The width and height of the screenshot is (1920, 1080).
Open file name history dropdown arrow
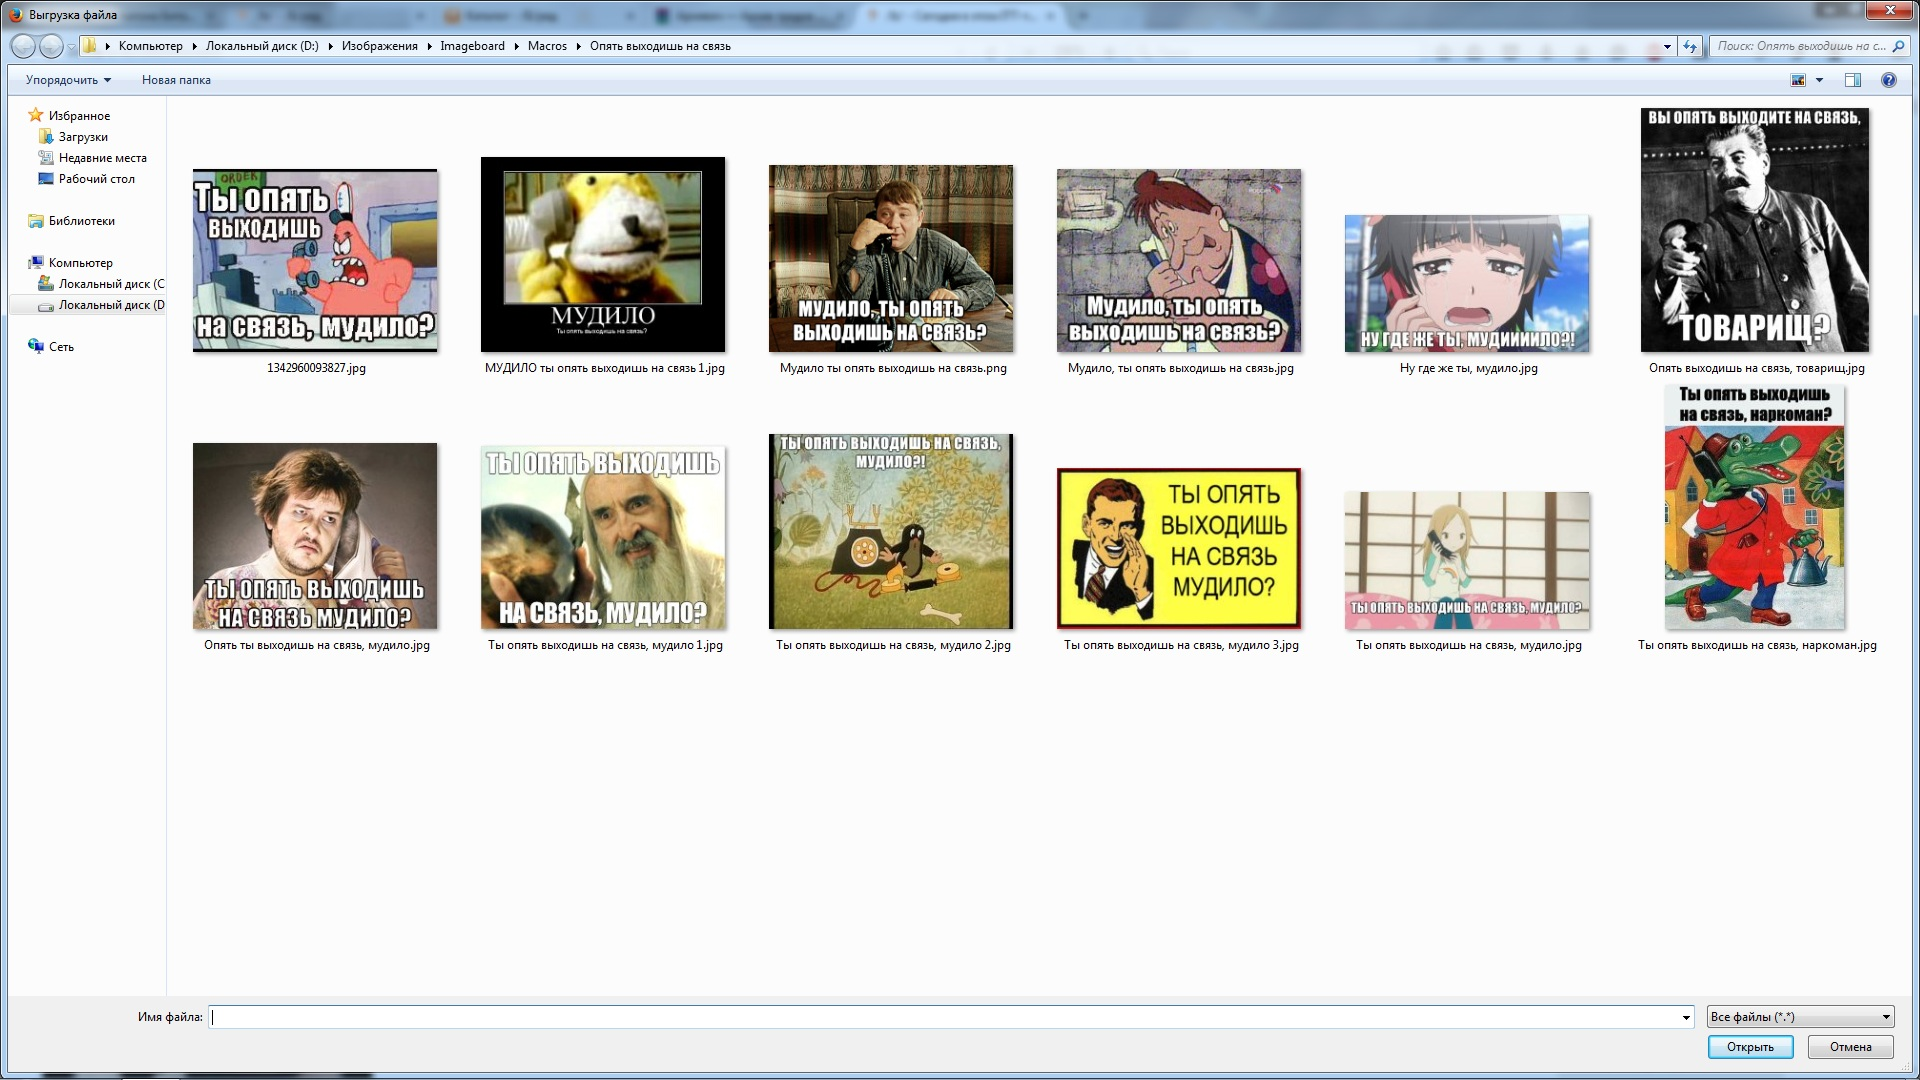point(1686,1017)
